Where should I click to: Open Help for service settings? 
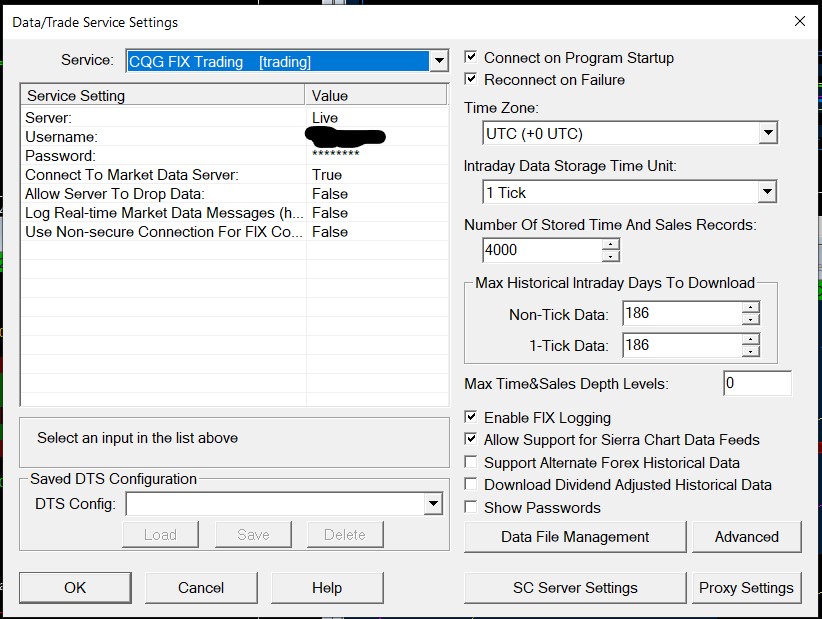[x=327, y=588]
